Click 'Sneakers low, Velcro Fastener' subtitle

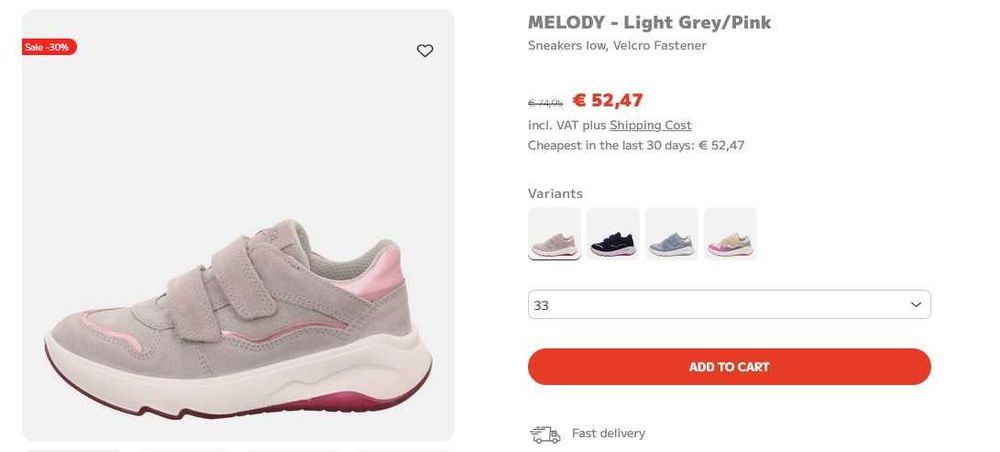[617, 46]
